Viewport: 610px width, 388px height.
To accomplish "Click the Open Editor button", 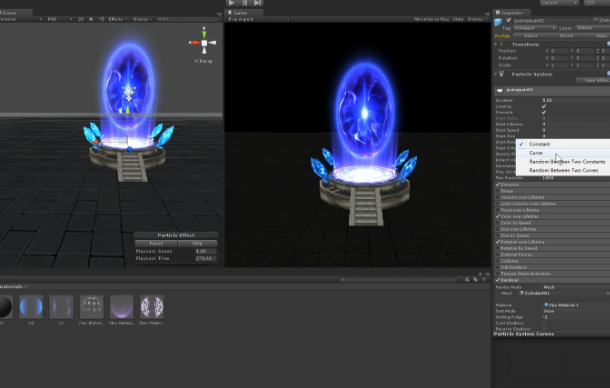I will pos(593,81).
